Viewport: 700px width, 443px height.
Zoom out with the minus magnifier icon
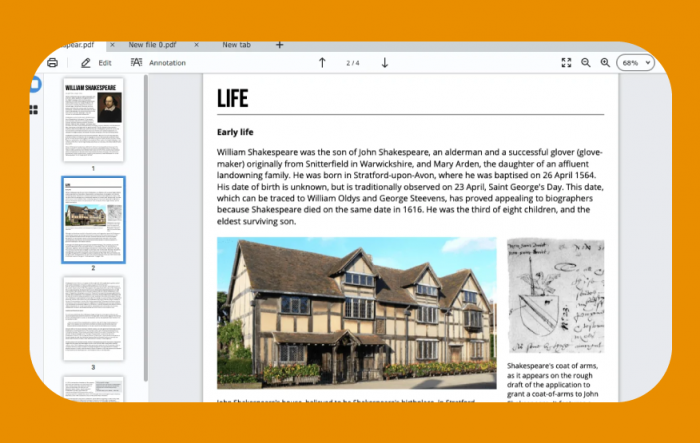586,63
